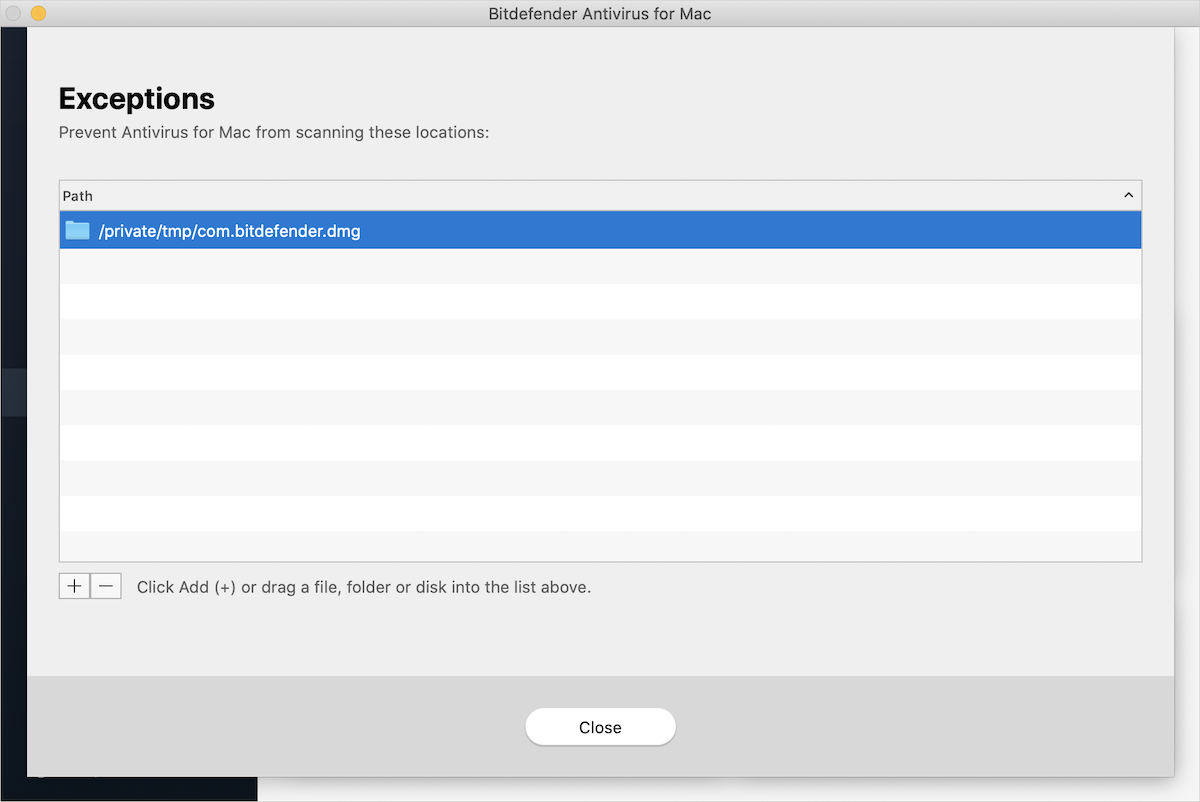Click the Bitdefender Antivirus for Mac title bar

(600, 13)
